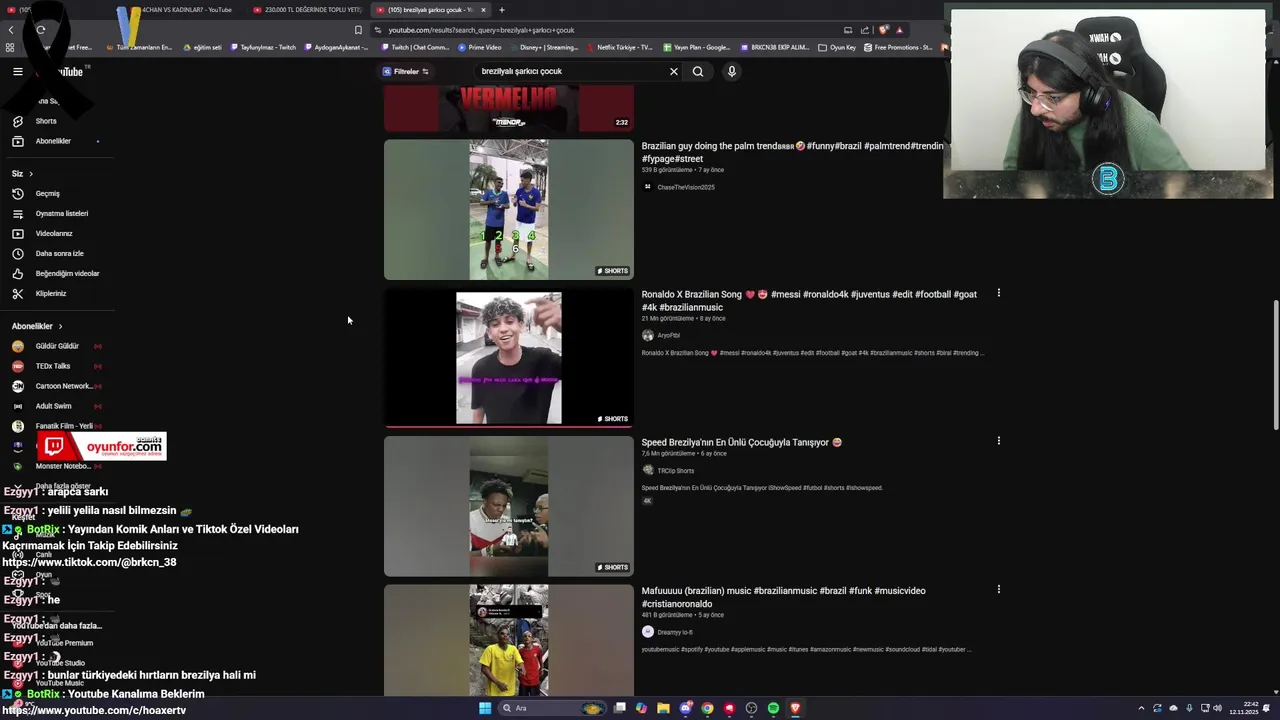
Task: Open Chrome from the Windows taskbar
Action: click(707, 708)
